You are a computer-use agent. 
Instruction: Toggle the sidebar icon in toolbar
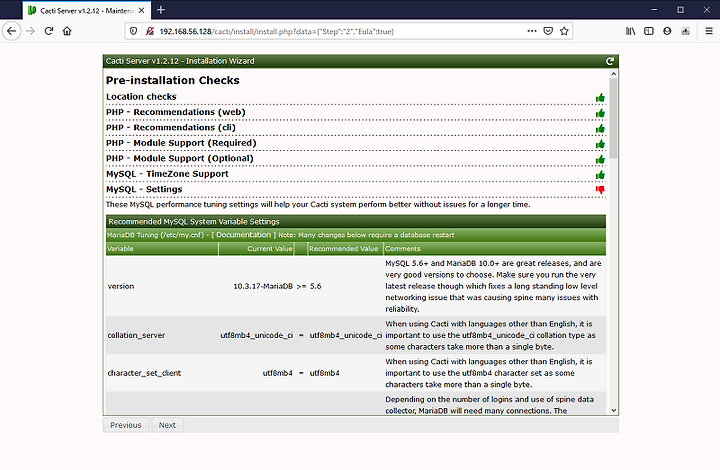pos(649,31)
